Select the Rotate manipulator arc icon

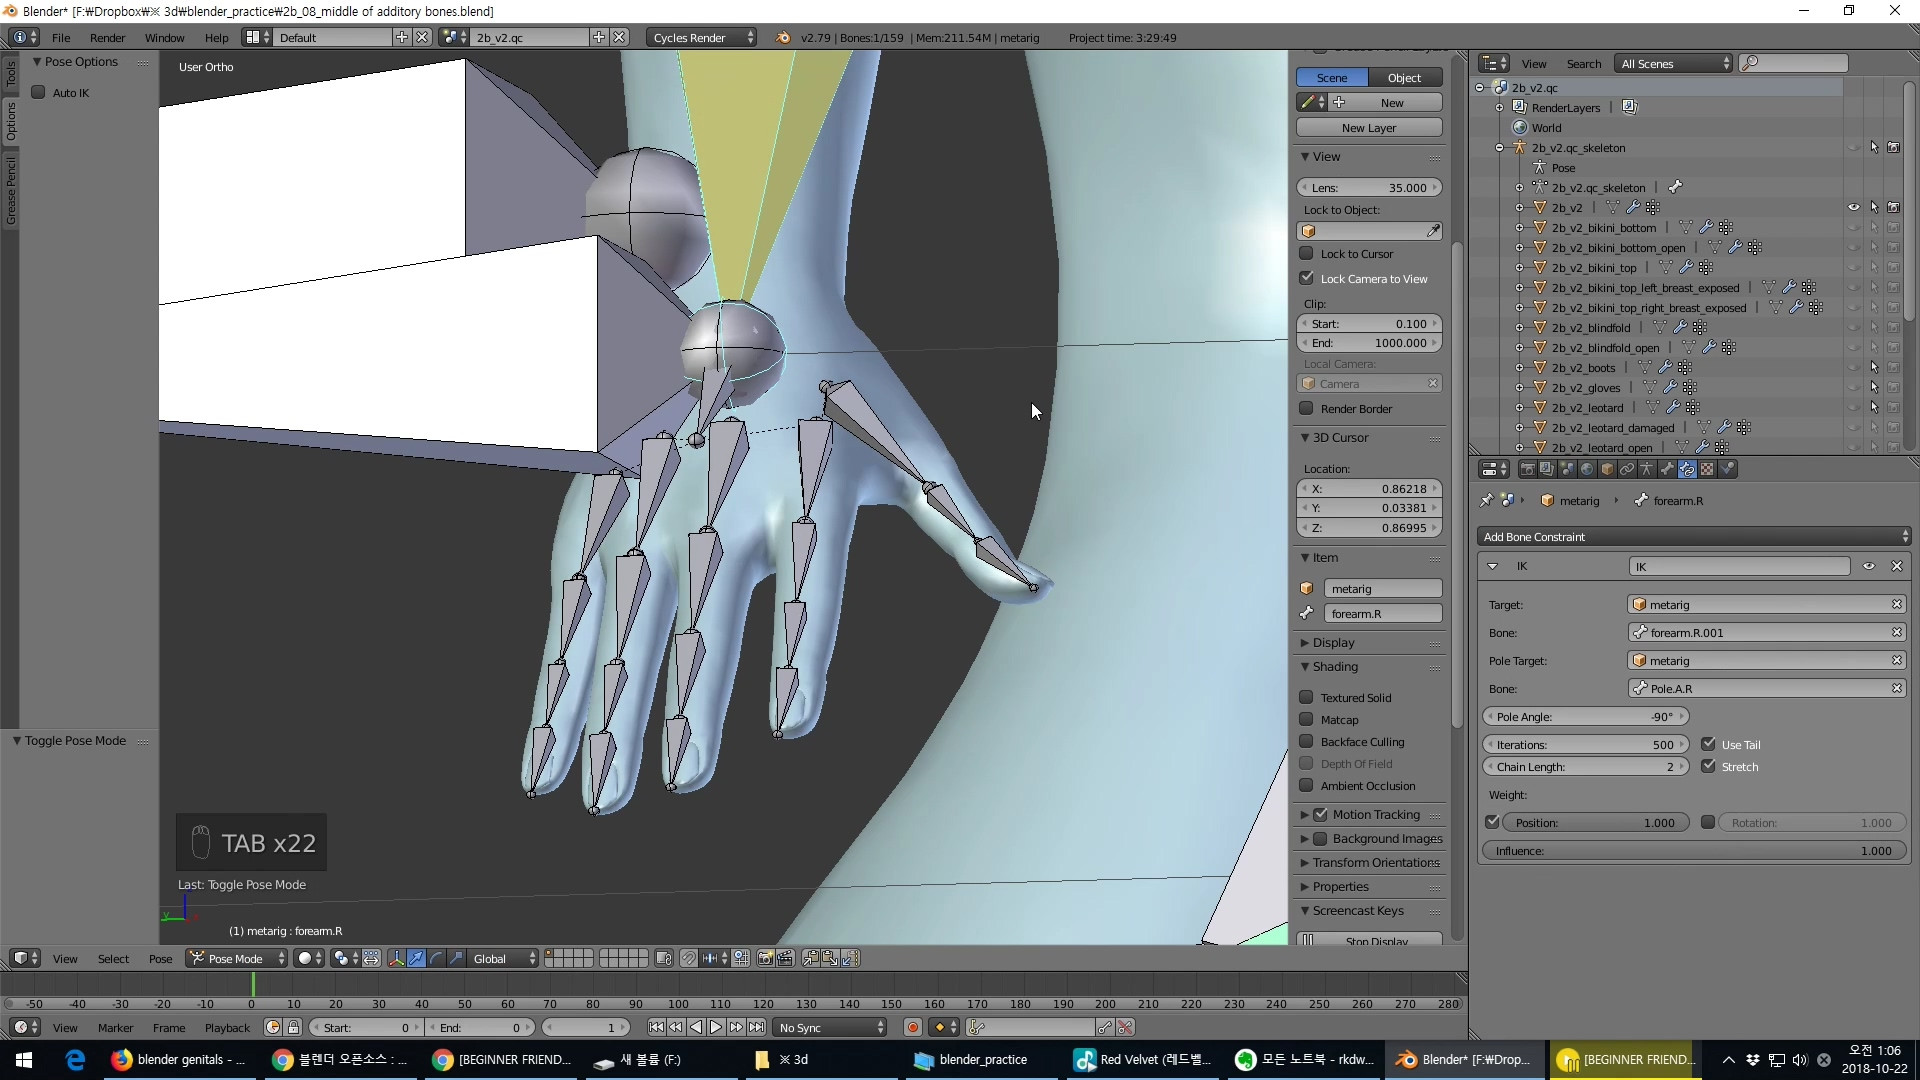pyautogui.click(x=436, y=958)
